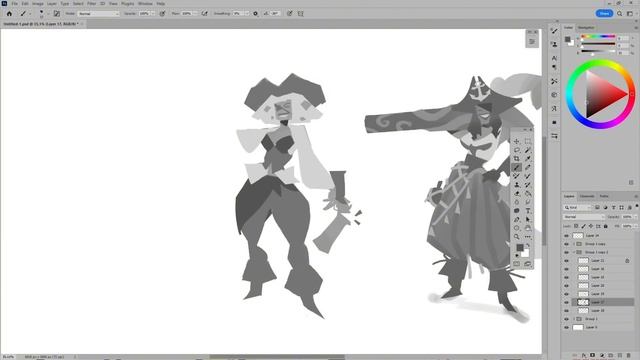Create a new group folder icon
Image resolution: width=640 pixels, height=360 pixels.
coord(611,356)
